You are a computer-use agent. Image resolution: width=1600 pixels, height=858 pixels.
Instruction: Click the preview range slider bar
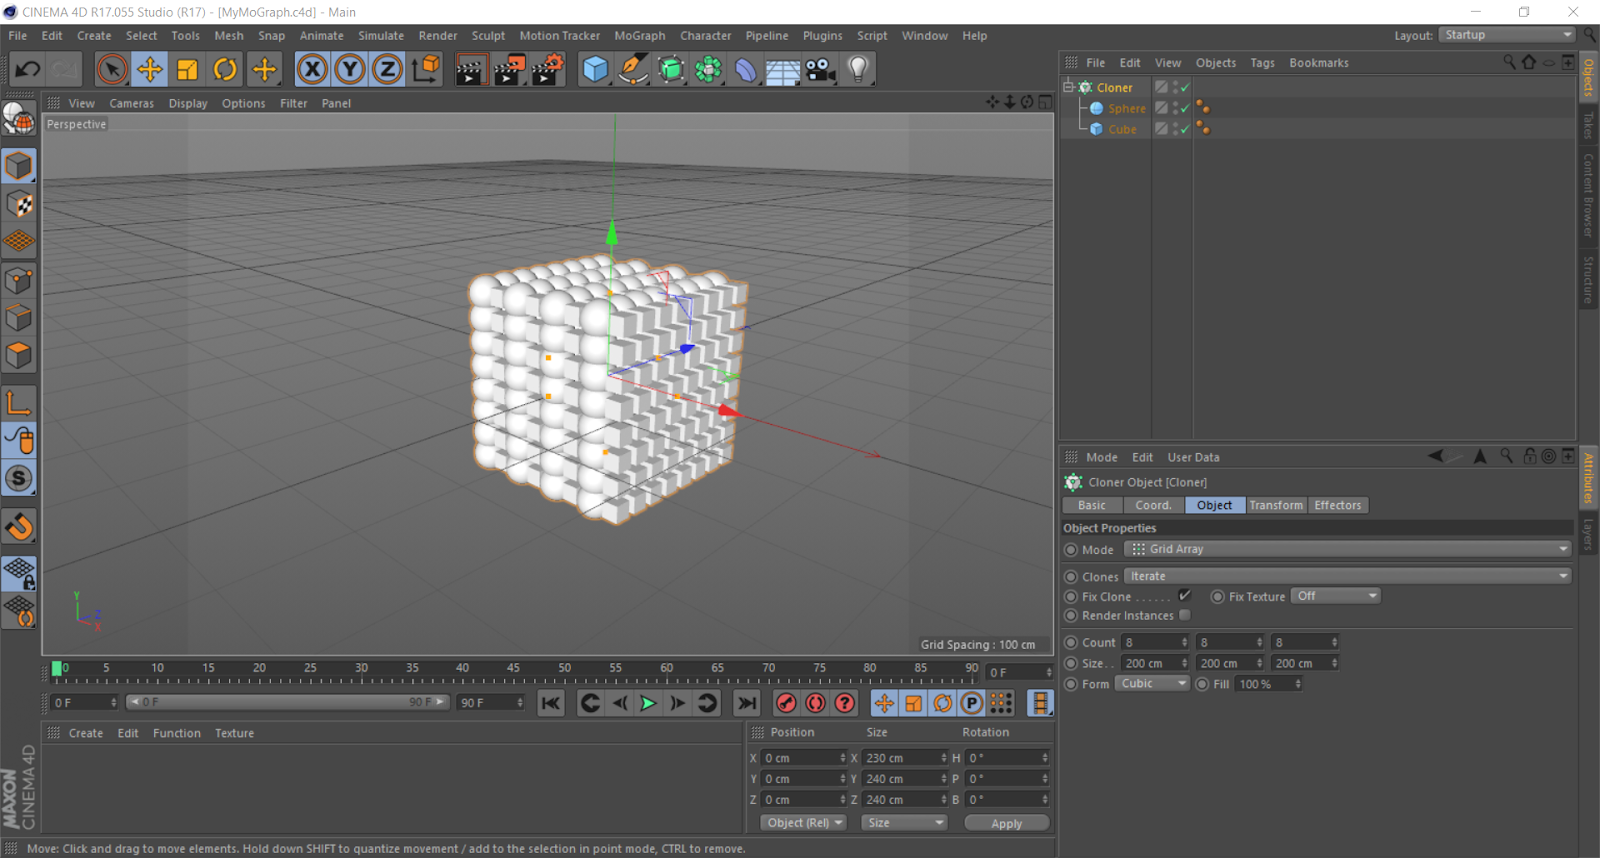click(288, 703)
